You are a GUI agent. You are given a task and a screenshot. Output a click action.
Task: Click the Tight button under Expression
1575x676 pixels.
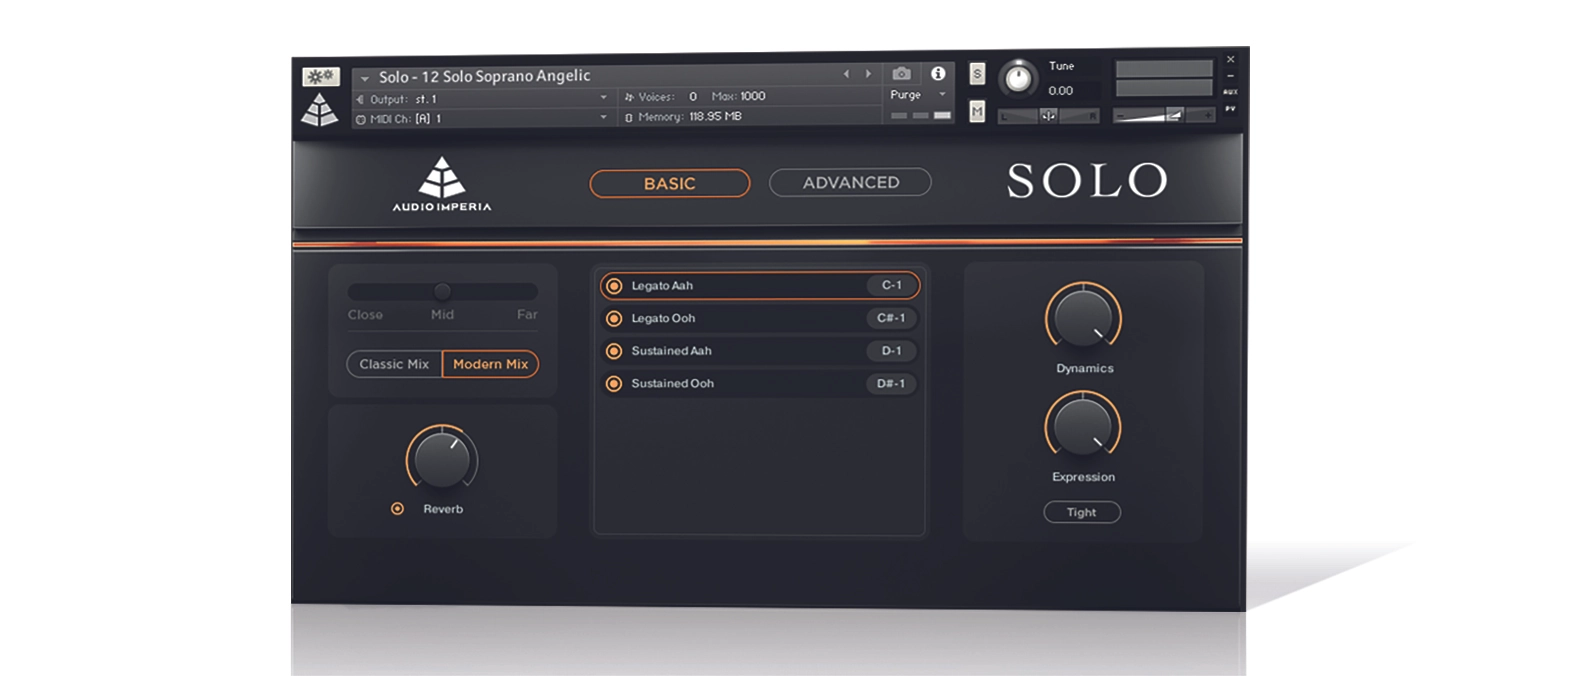tap(1082, 512)
